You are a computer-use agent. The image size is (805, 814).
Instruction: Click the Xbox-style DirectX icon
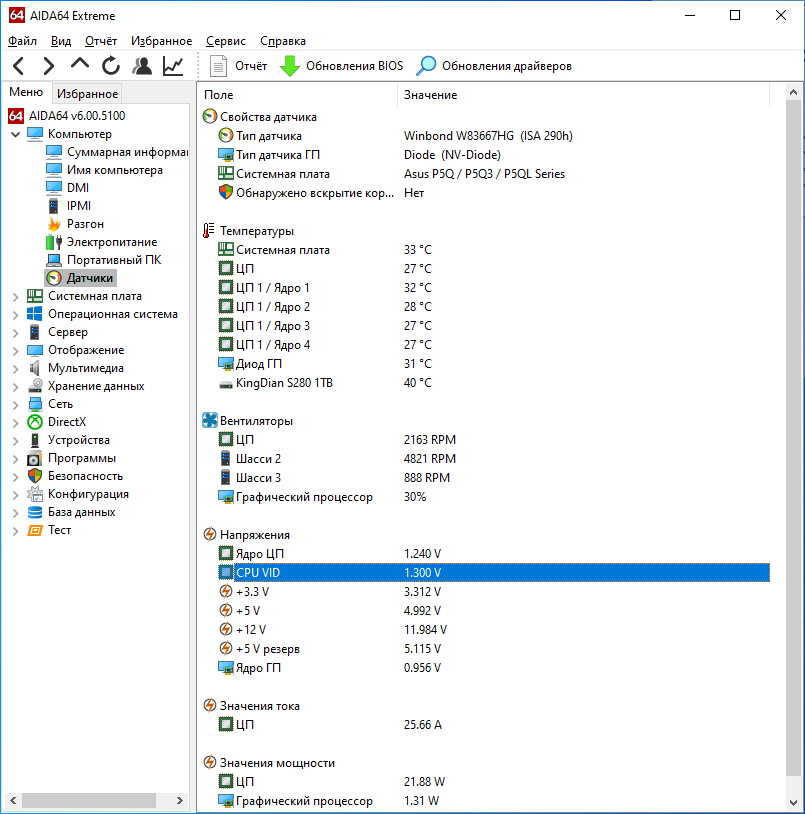[x=35, y=422]
